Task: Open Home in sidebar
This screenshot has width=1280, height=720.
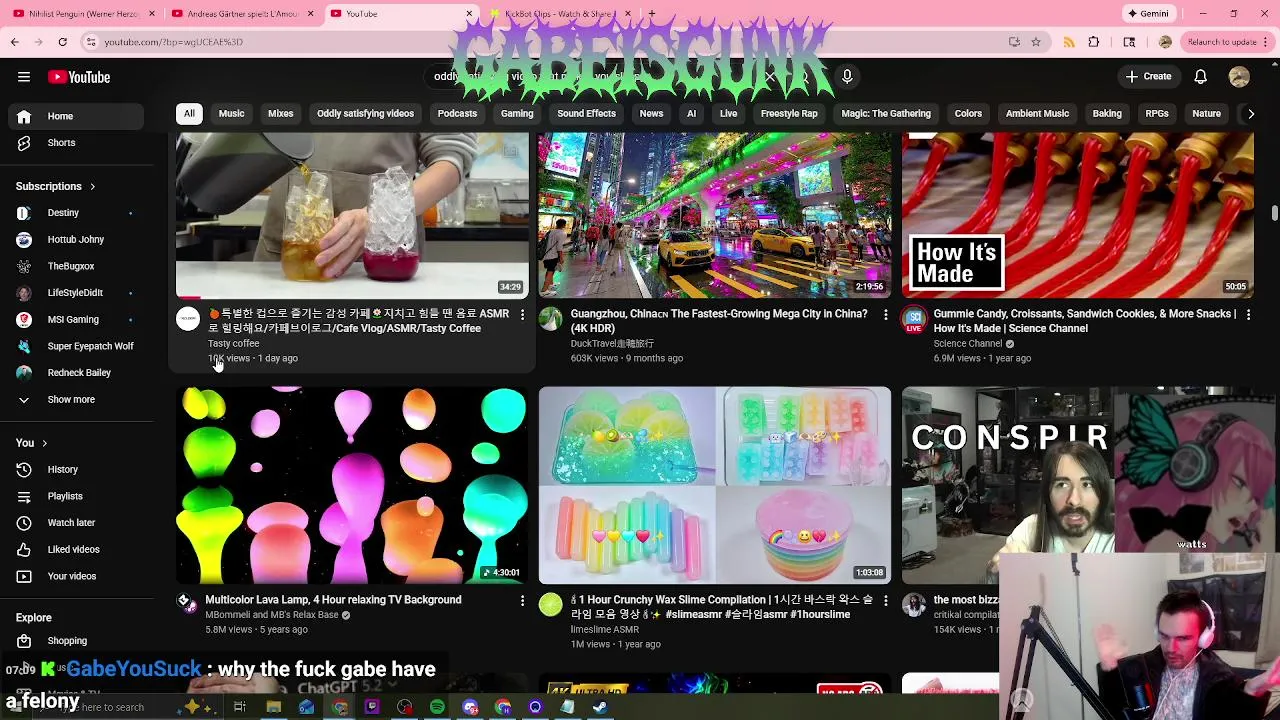Action: tap(75, 116)
